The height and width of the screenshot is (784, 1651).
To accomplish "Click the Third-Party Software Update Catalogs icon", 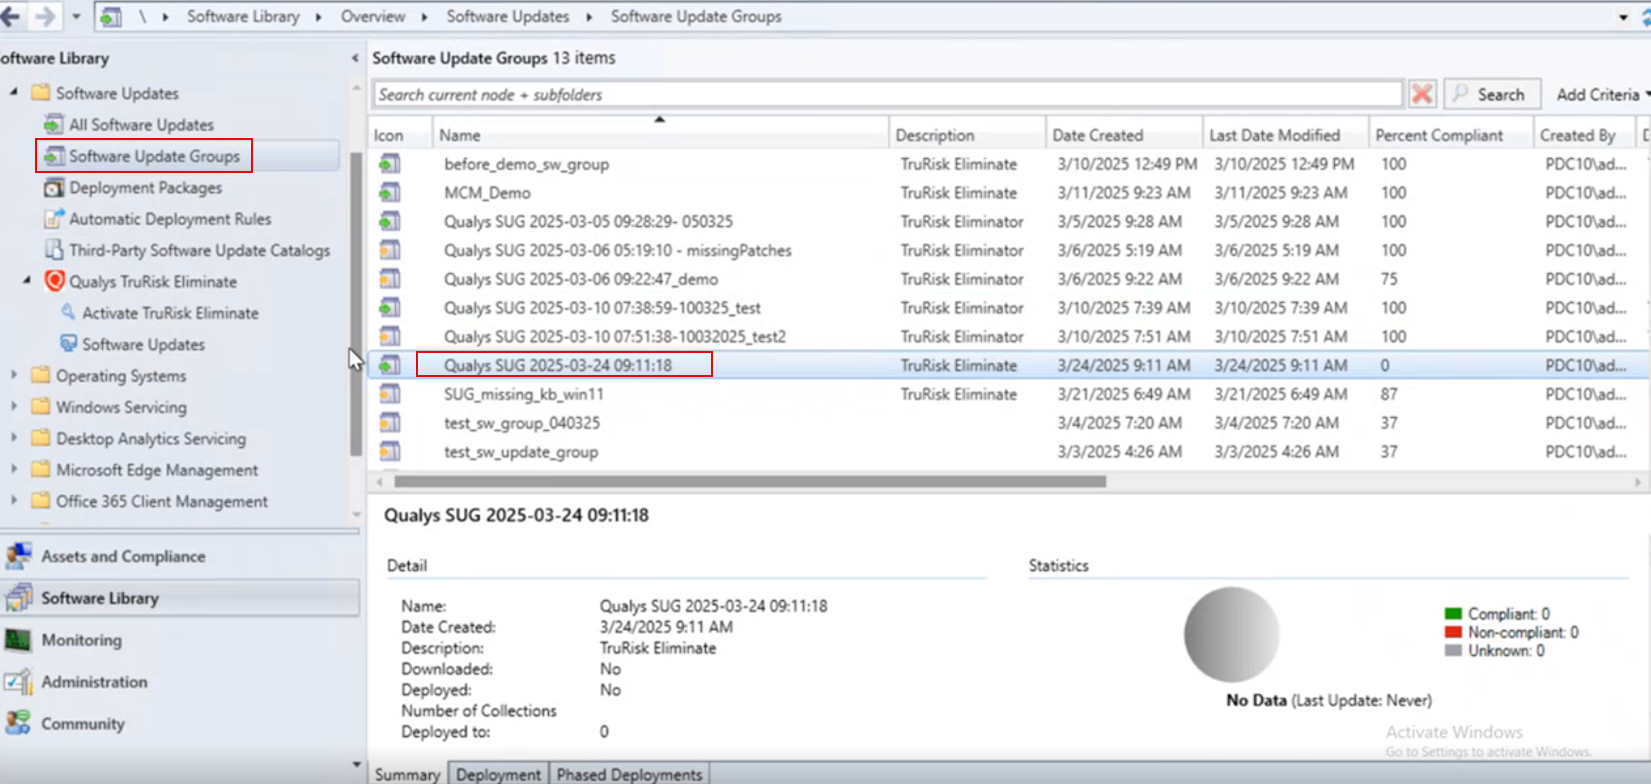I will pos(54,250).
